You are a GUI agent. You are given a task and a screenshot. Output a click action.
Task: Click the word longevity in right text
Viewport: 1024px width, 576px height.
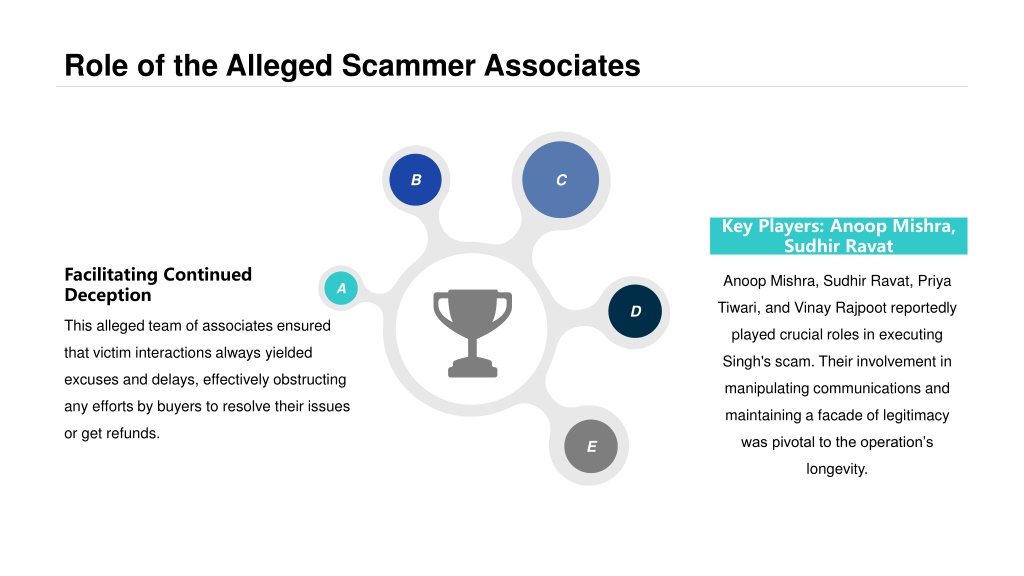click(836, 469)
